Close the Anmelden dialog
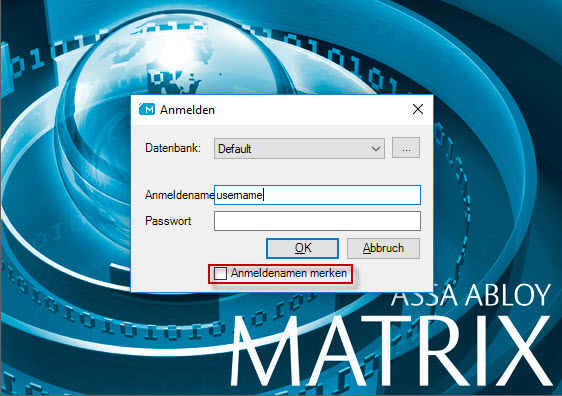Viewport: 562px width, 396px height. pyautogui.click(x=418, y=109)
